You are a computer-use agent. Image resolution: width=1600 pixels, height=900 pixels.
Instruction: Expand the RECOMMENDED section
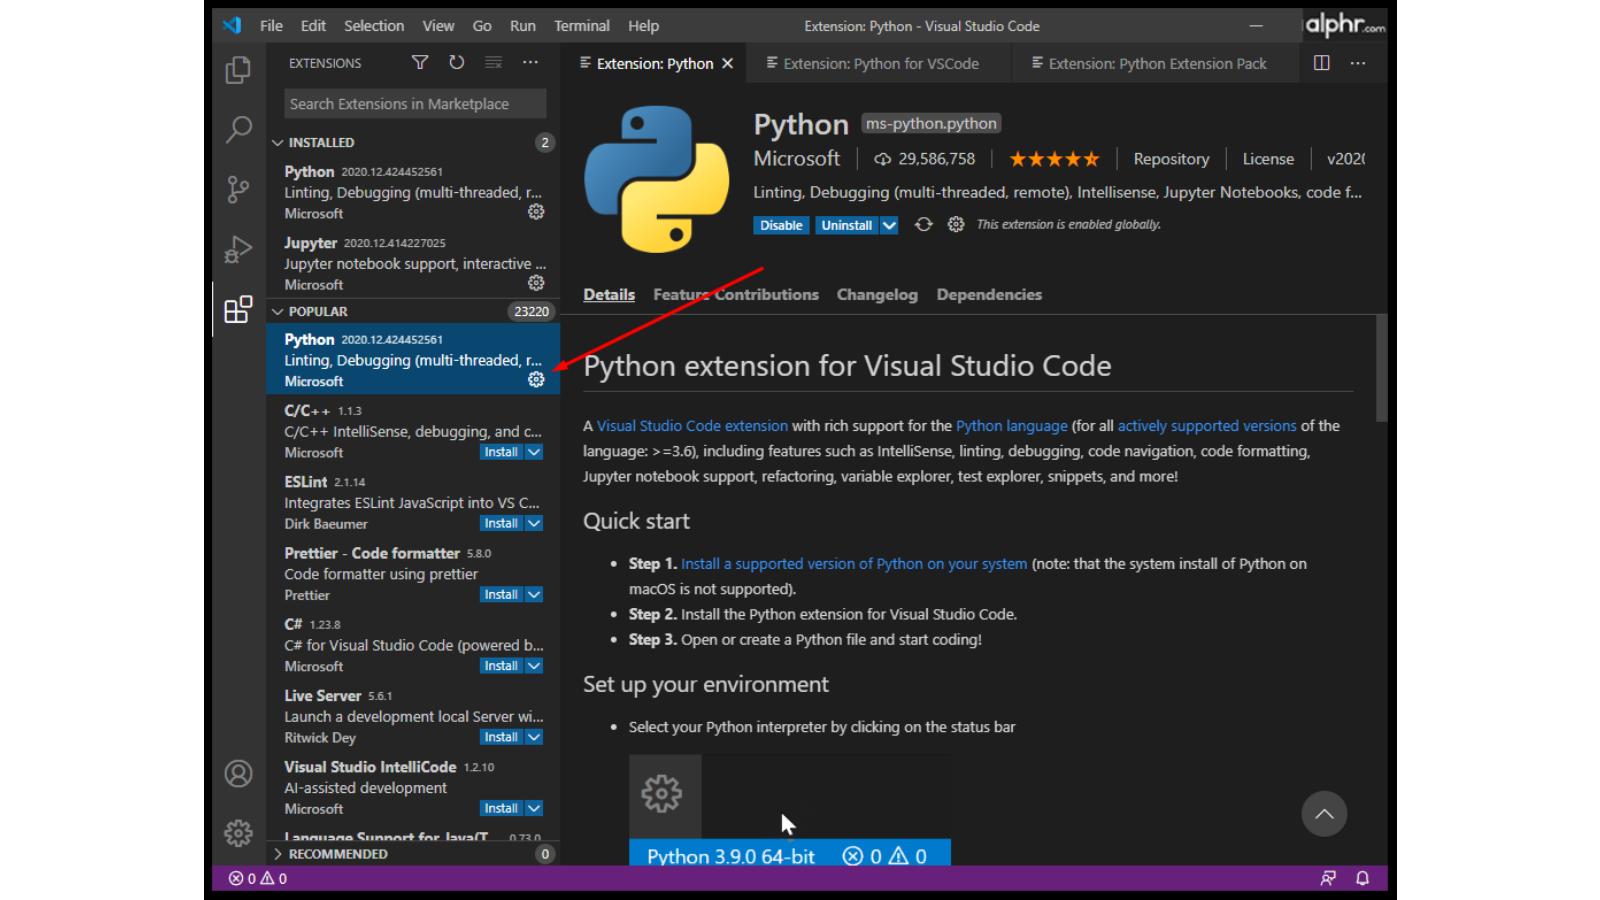click(278, 854)
